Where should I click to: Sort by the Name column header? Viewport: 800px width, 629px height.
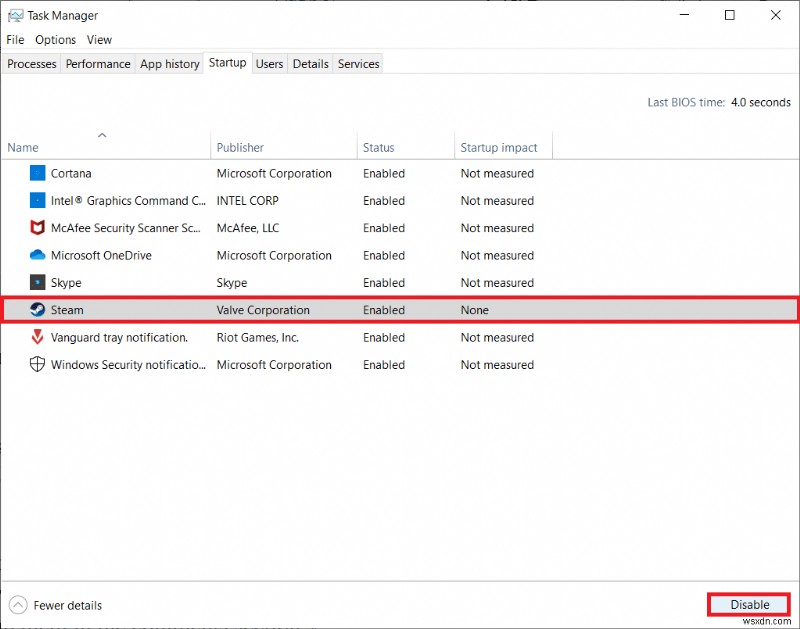click(x=105, y=147)
